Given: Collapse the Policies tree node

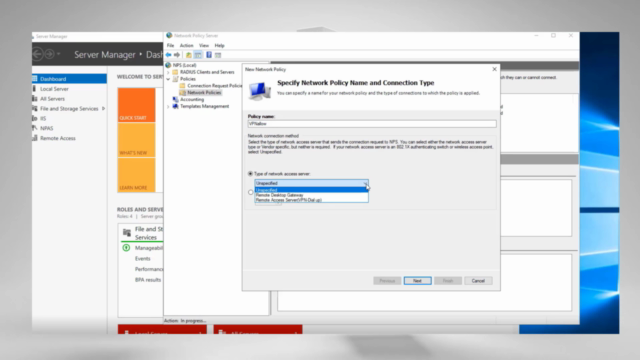Looking at the screenshot, I should pos(168,79).
